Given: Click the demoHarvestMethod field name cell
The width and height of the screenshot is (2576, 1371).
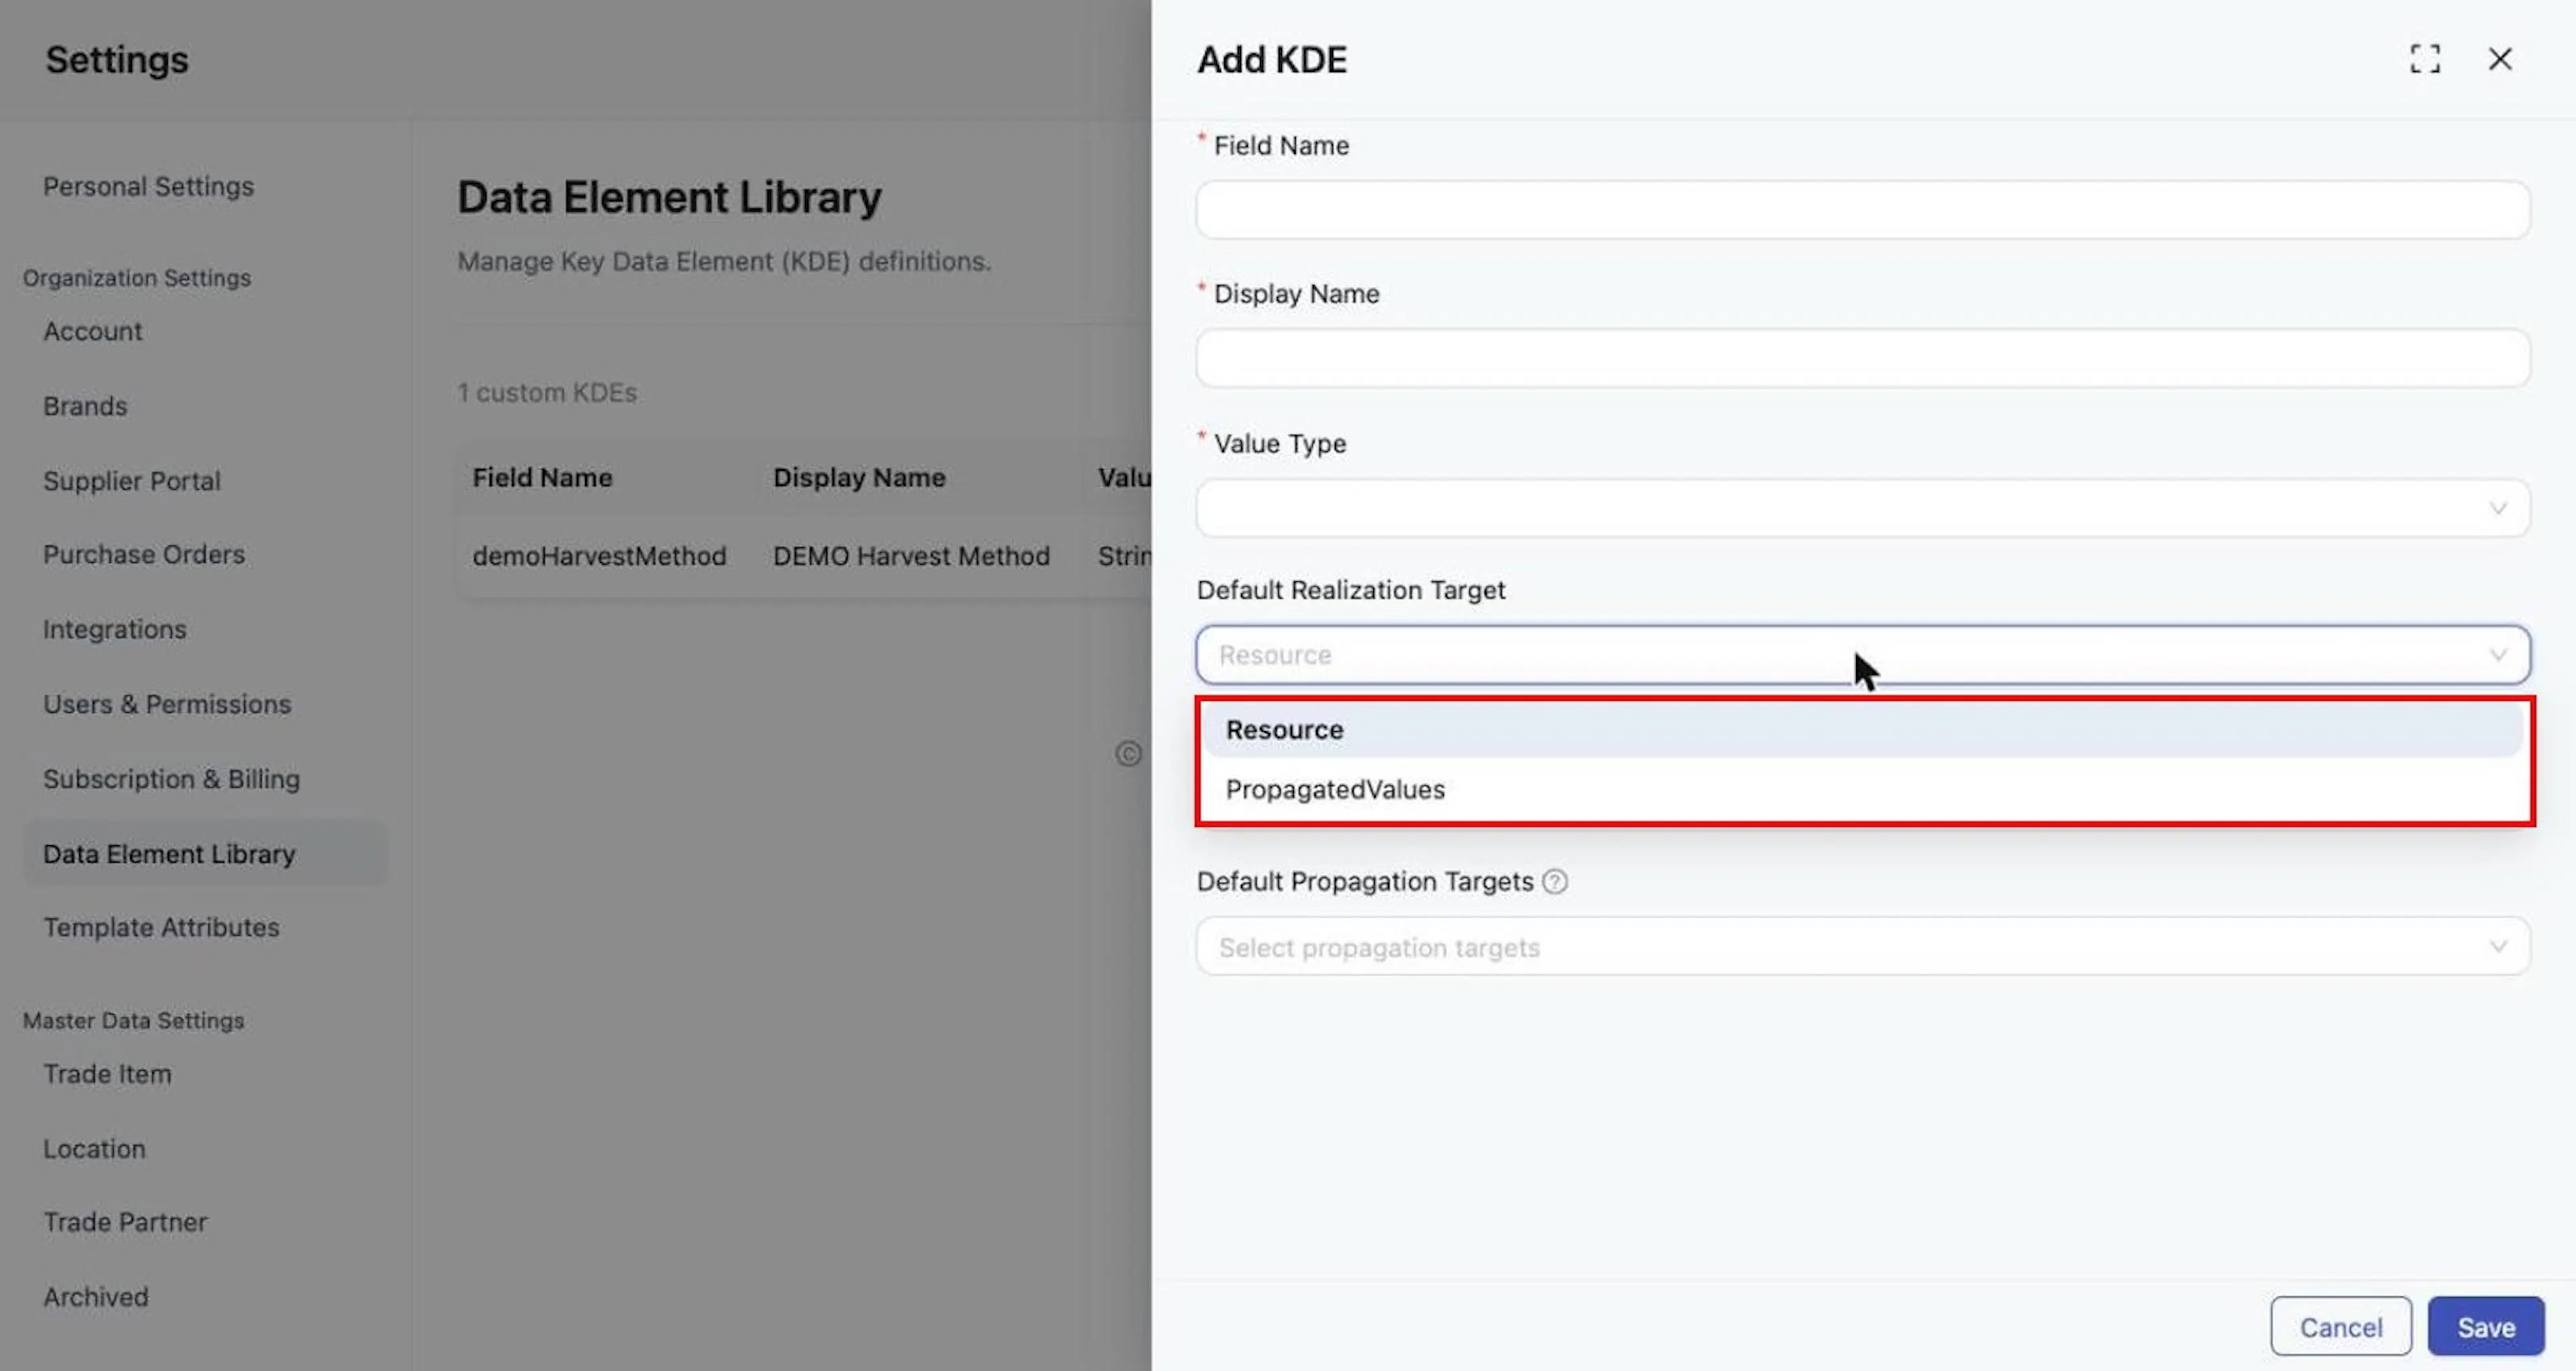Looking at the screenshot, I should (599, 556).
